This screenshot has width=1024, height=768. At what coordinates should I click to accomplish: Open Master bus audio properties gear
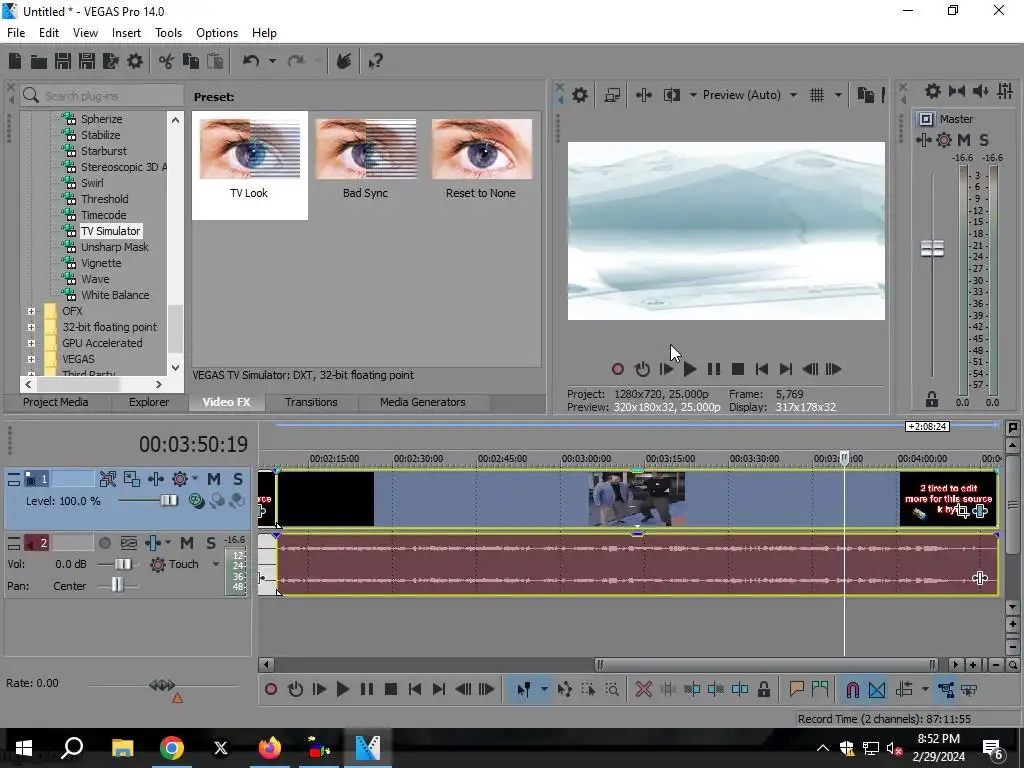point(933,91)
